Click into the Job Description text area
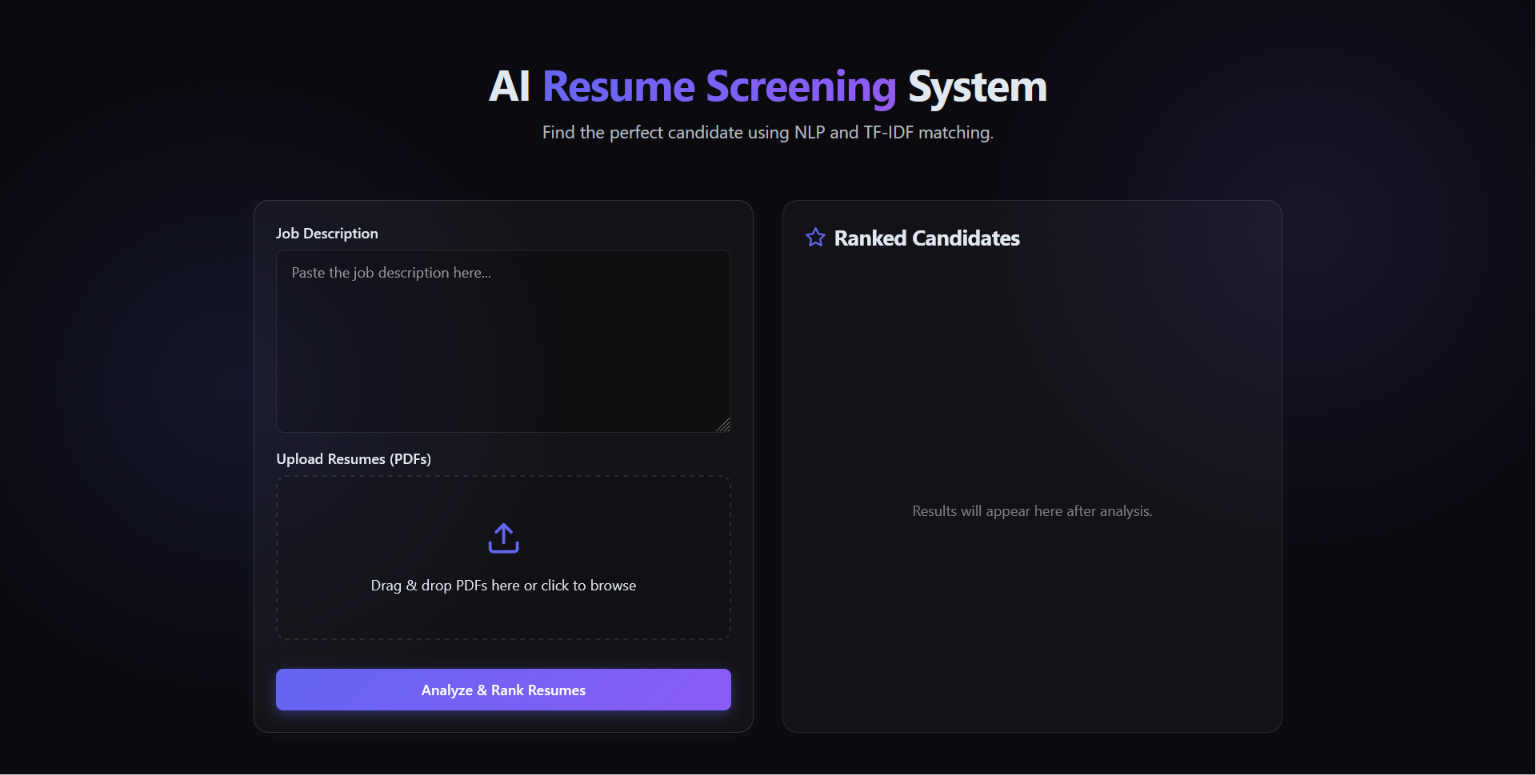Image resolution: width=1536 pixels, height=775 pixels. tap(503, 341)
